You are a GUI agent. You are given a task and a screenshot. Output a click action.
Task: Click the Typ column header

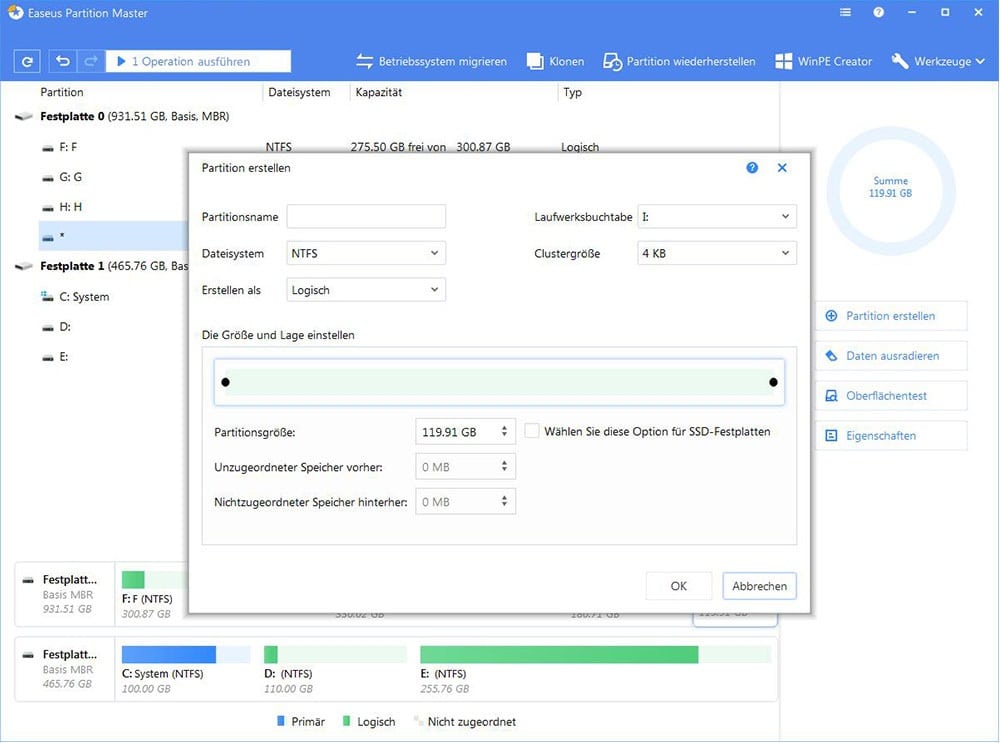(x=572, y=92)
